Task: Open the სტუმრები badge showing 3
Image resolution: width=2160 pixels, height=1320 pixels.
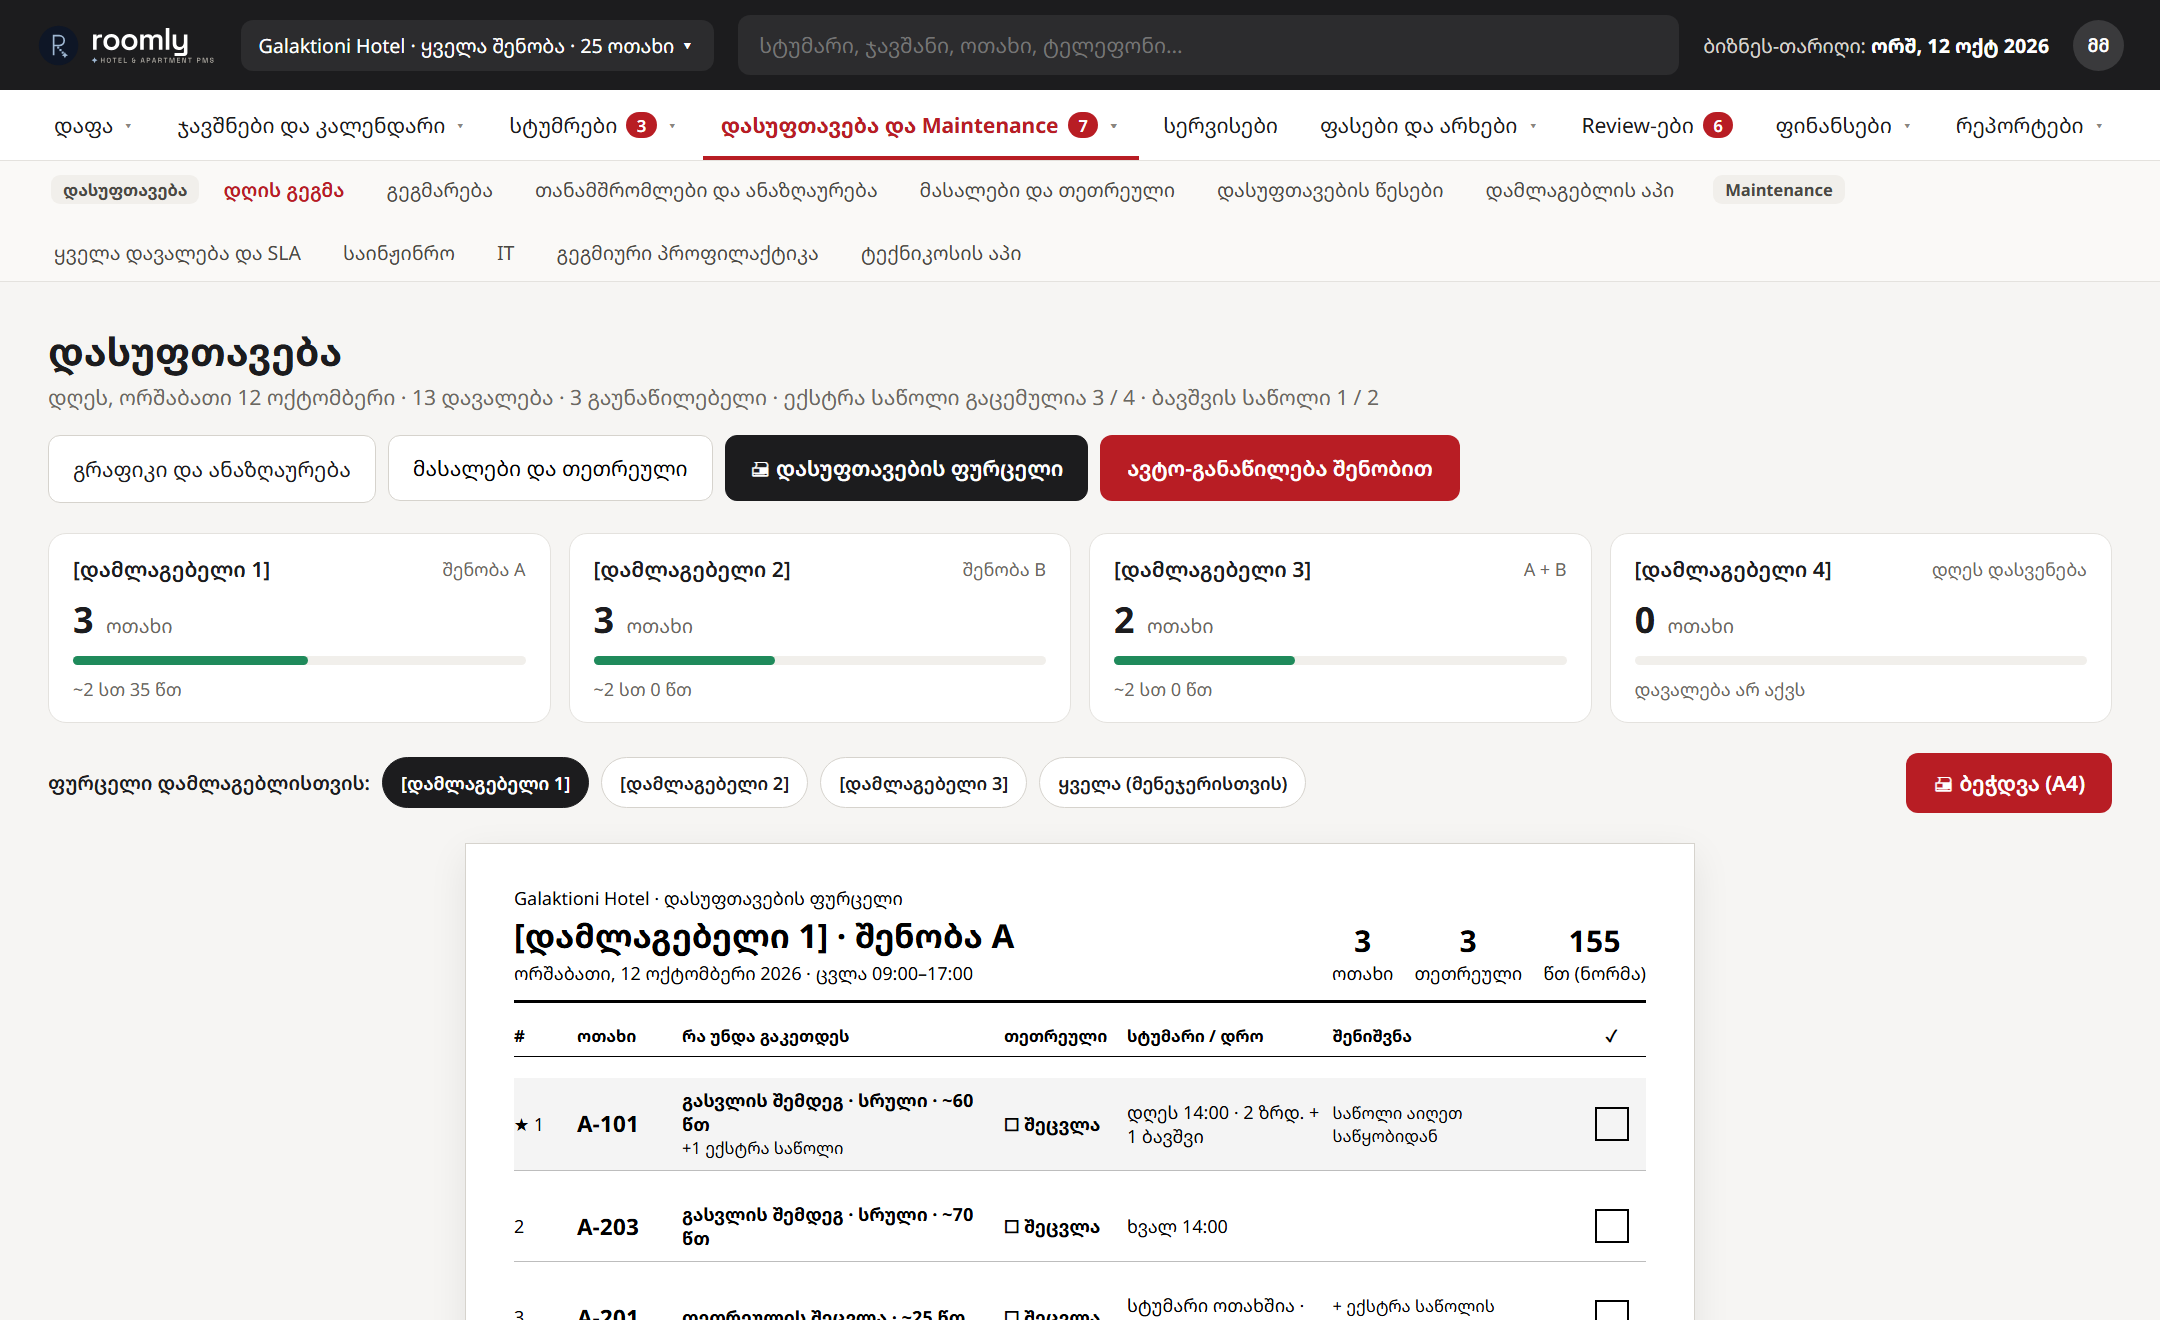Action: point(641,126)
